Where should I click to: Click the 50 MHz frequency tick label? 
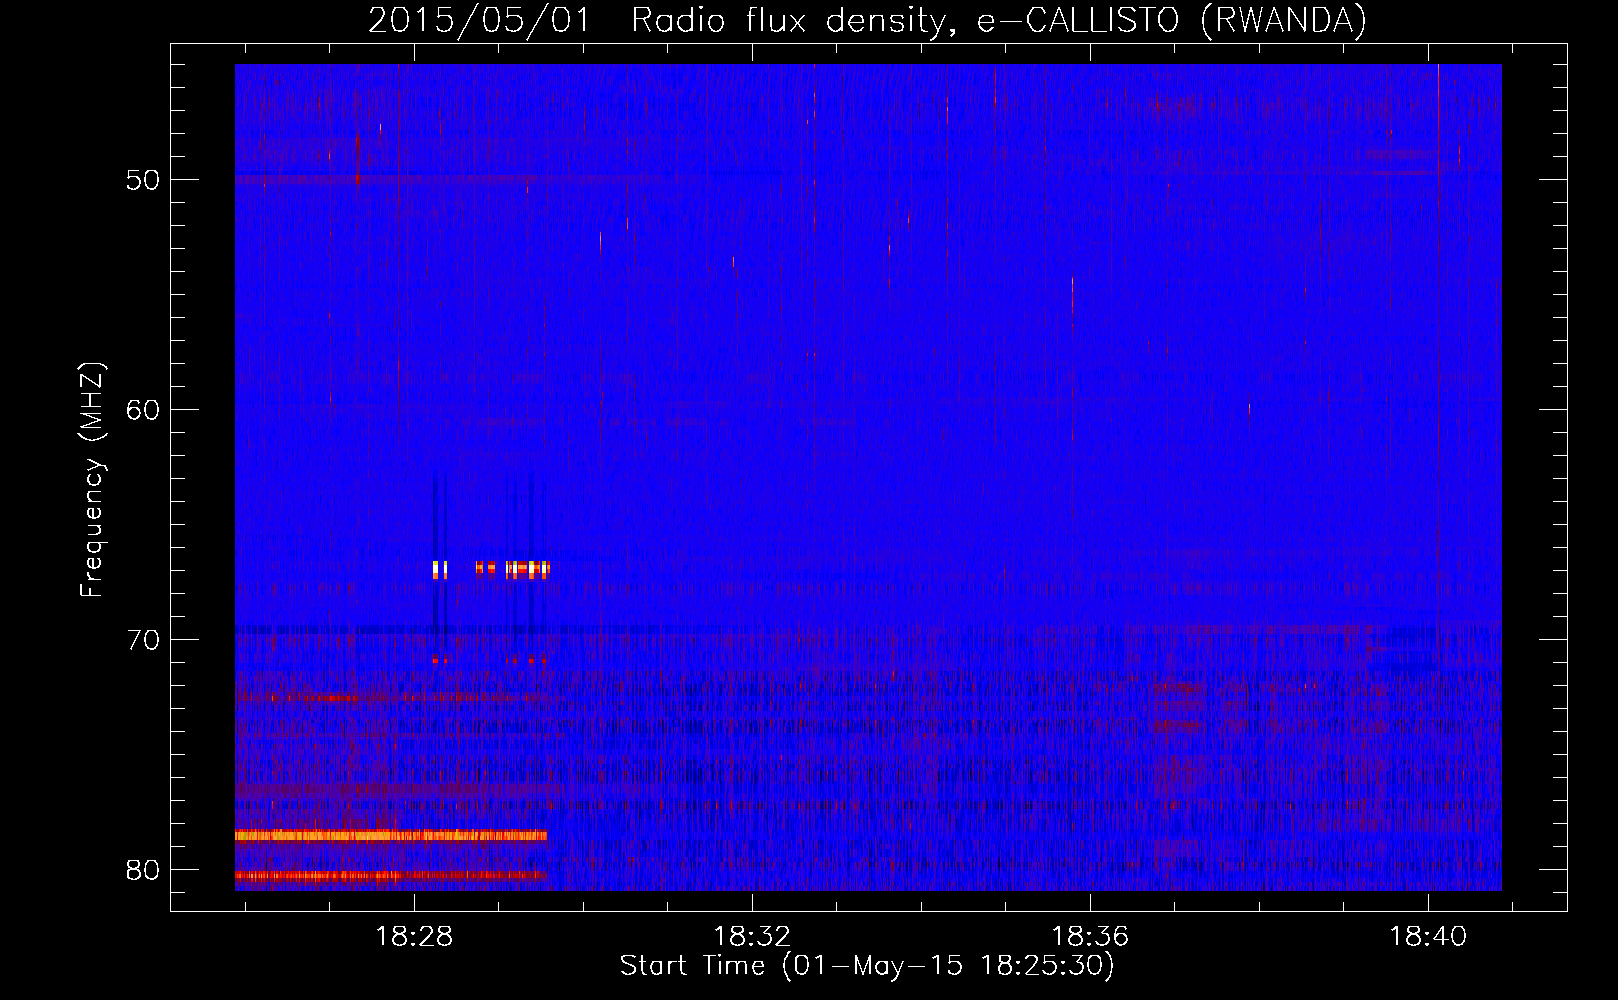tap(143, 180)
